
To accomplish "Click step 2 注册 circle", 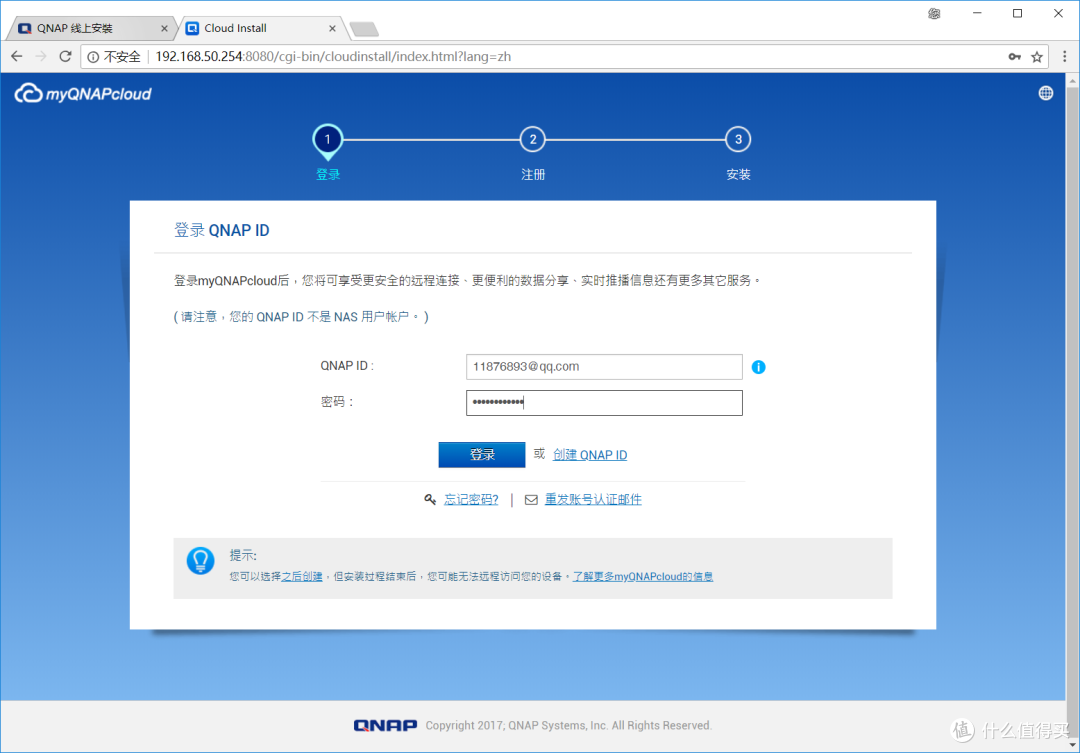I will (x=532, y=139).
